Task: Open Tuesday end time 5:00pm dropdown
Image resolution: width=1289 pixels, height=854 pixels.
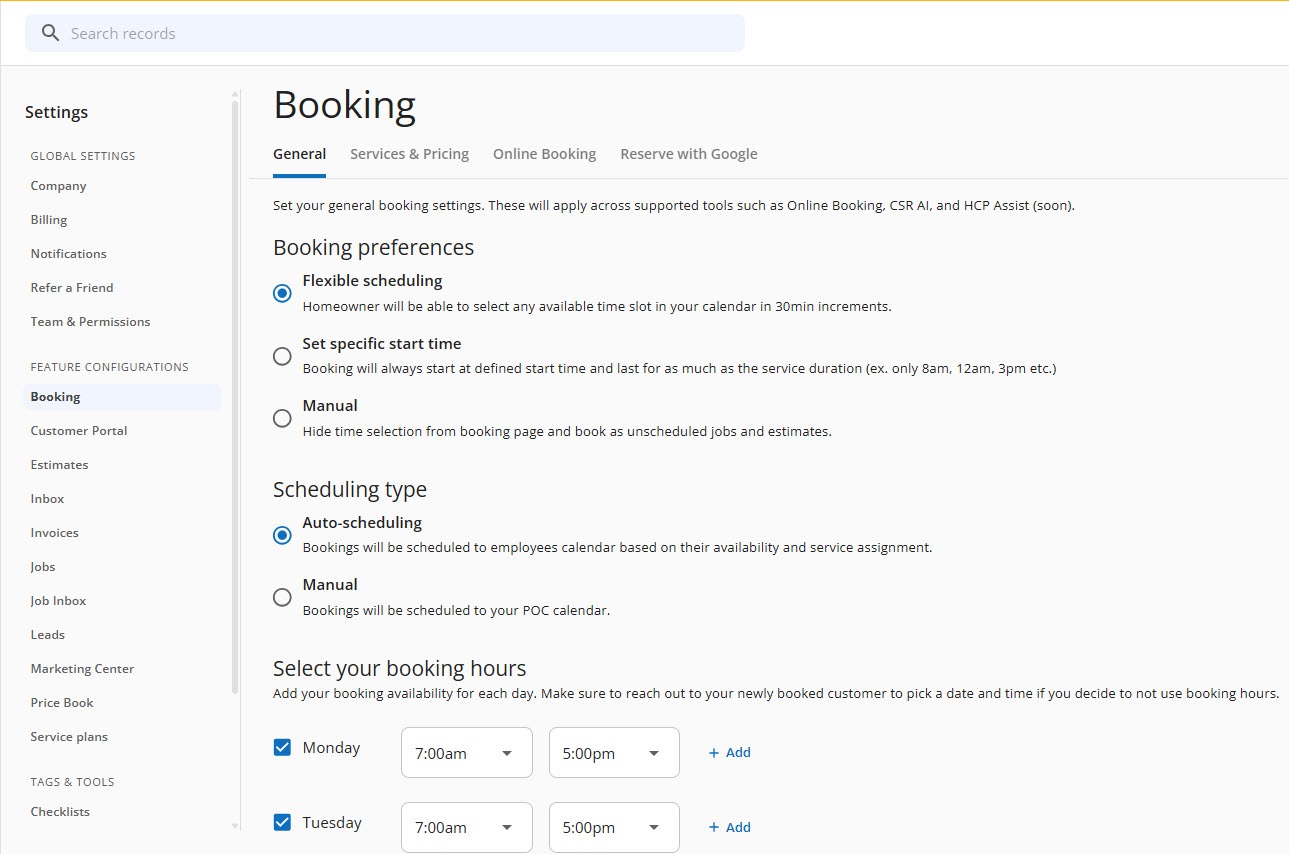Action: (614, 827)
